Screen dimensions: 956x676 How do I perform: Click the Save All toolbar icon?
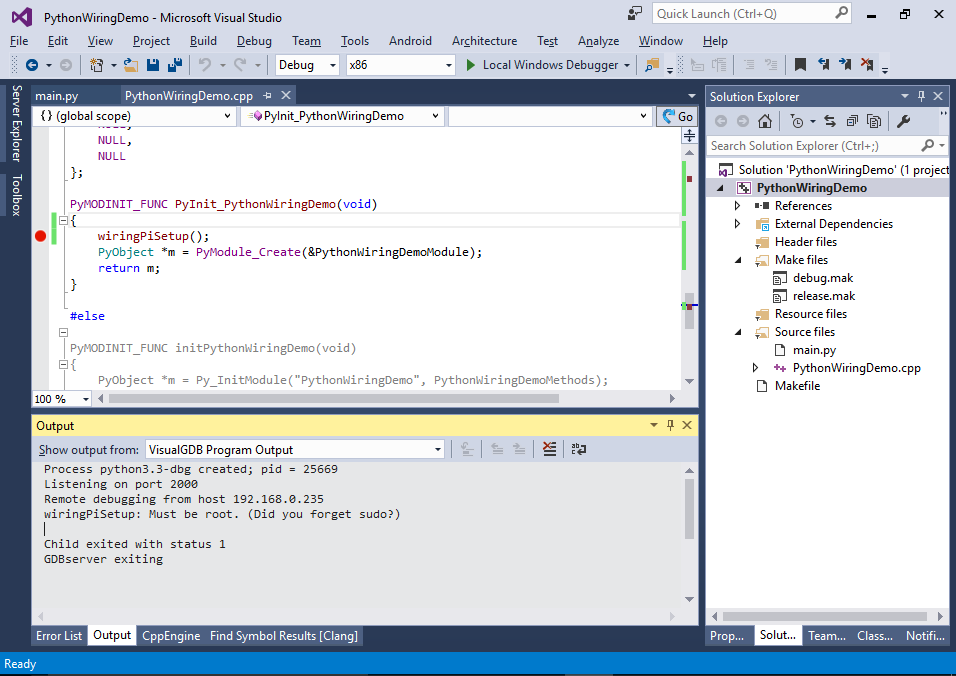[x=175, y=65]
